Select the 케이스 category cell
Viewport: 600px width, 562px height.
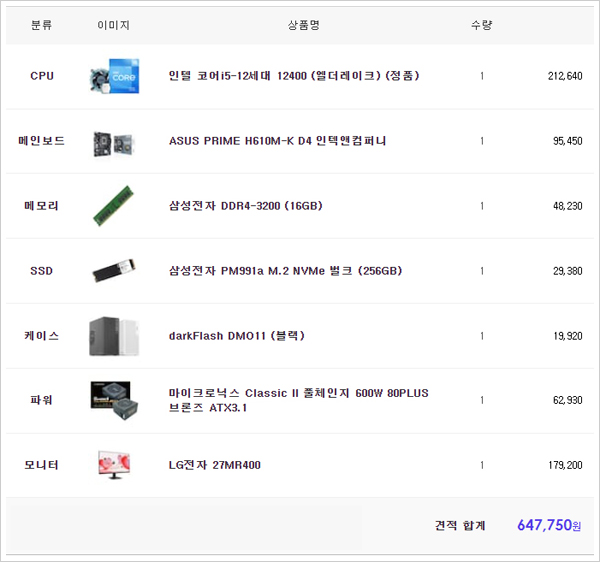(x=41, y=336)
